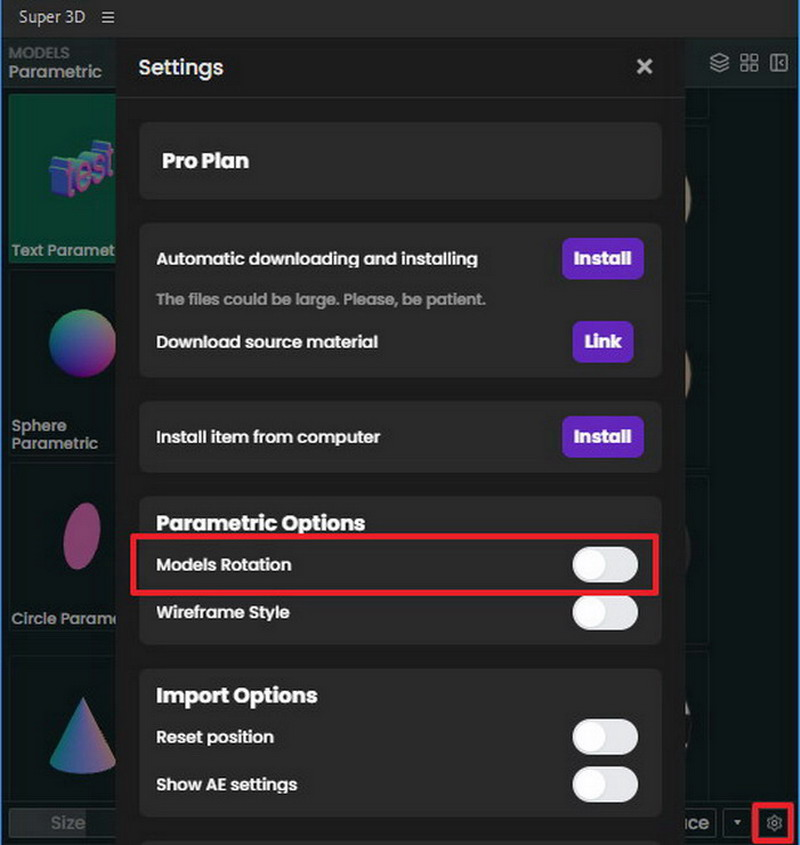This screenshot has height=845, width=800.
Task: Enable the Wireframe Style switch
Action: (605, 612)
